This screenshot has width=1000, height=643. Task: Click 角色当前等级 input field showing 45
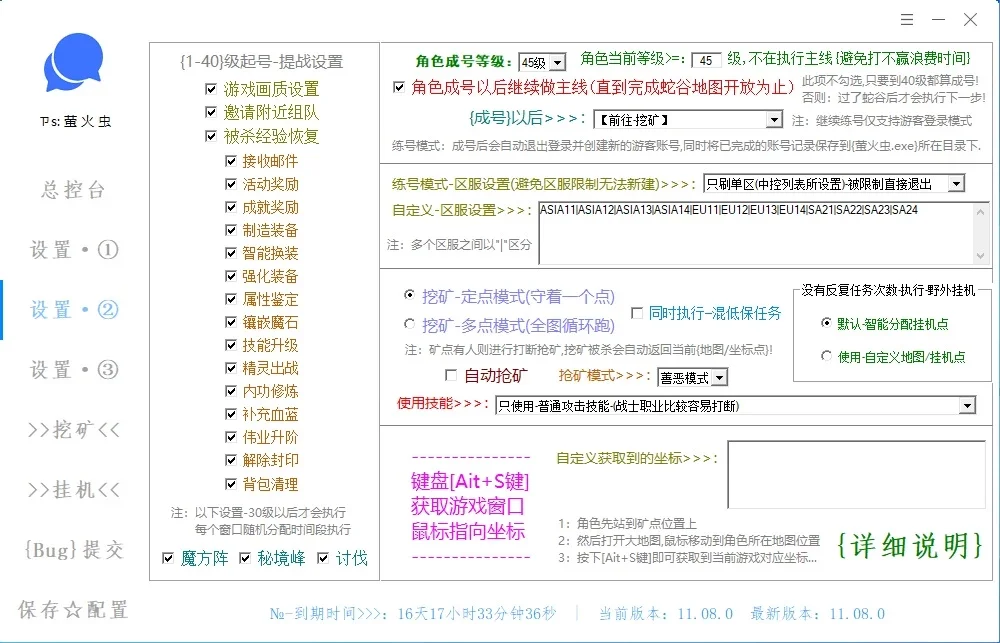point(706,61)
